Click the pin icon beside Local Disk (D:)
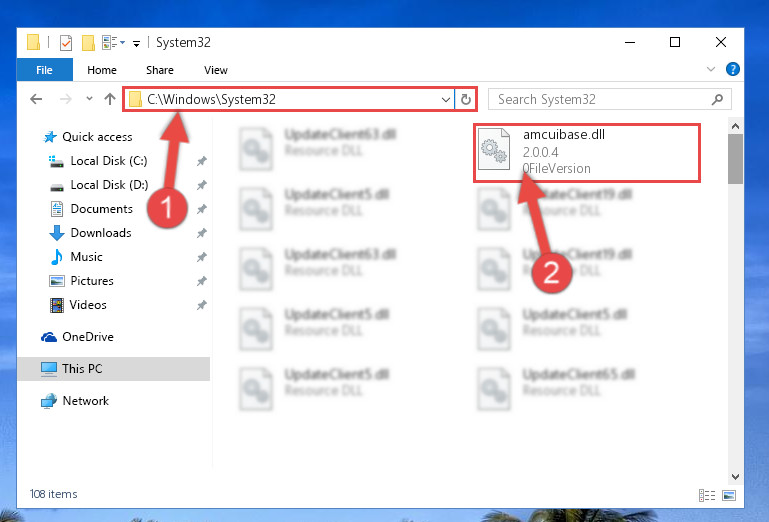 pyautogui.click(x=202, y=185)
